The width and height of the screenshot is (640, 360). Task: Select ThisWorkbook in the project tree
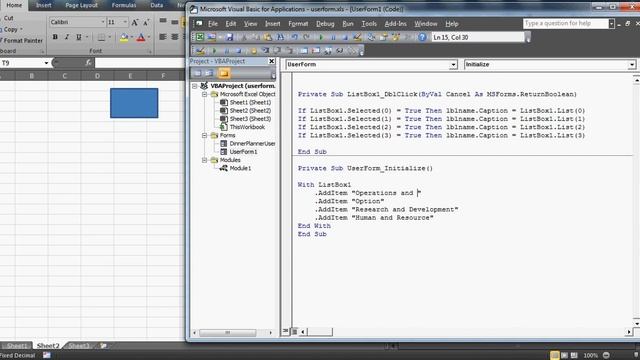[247, 127]
